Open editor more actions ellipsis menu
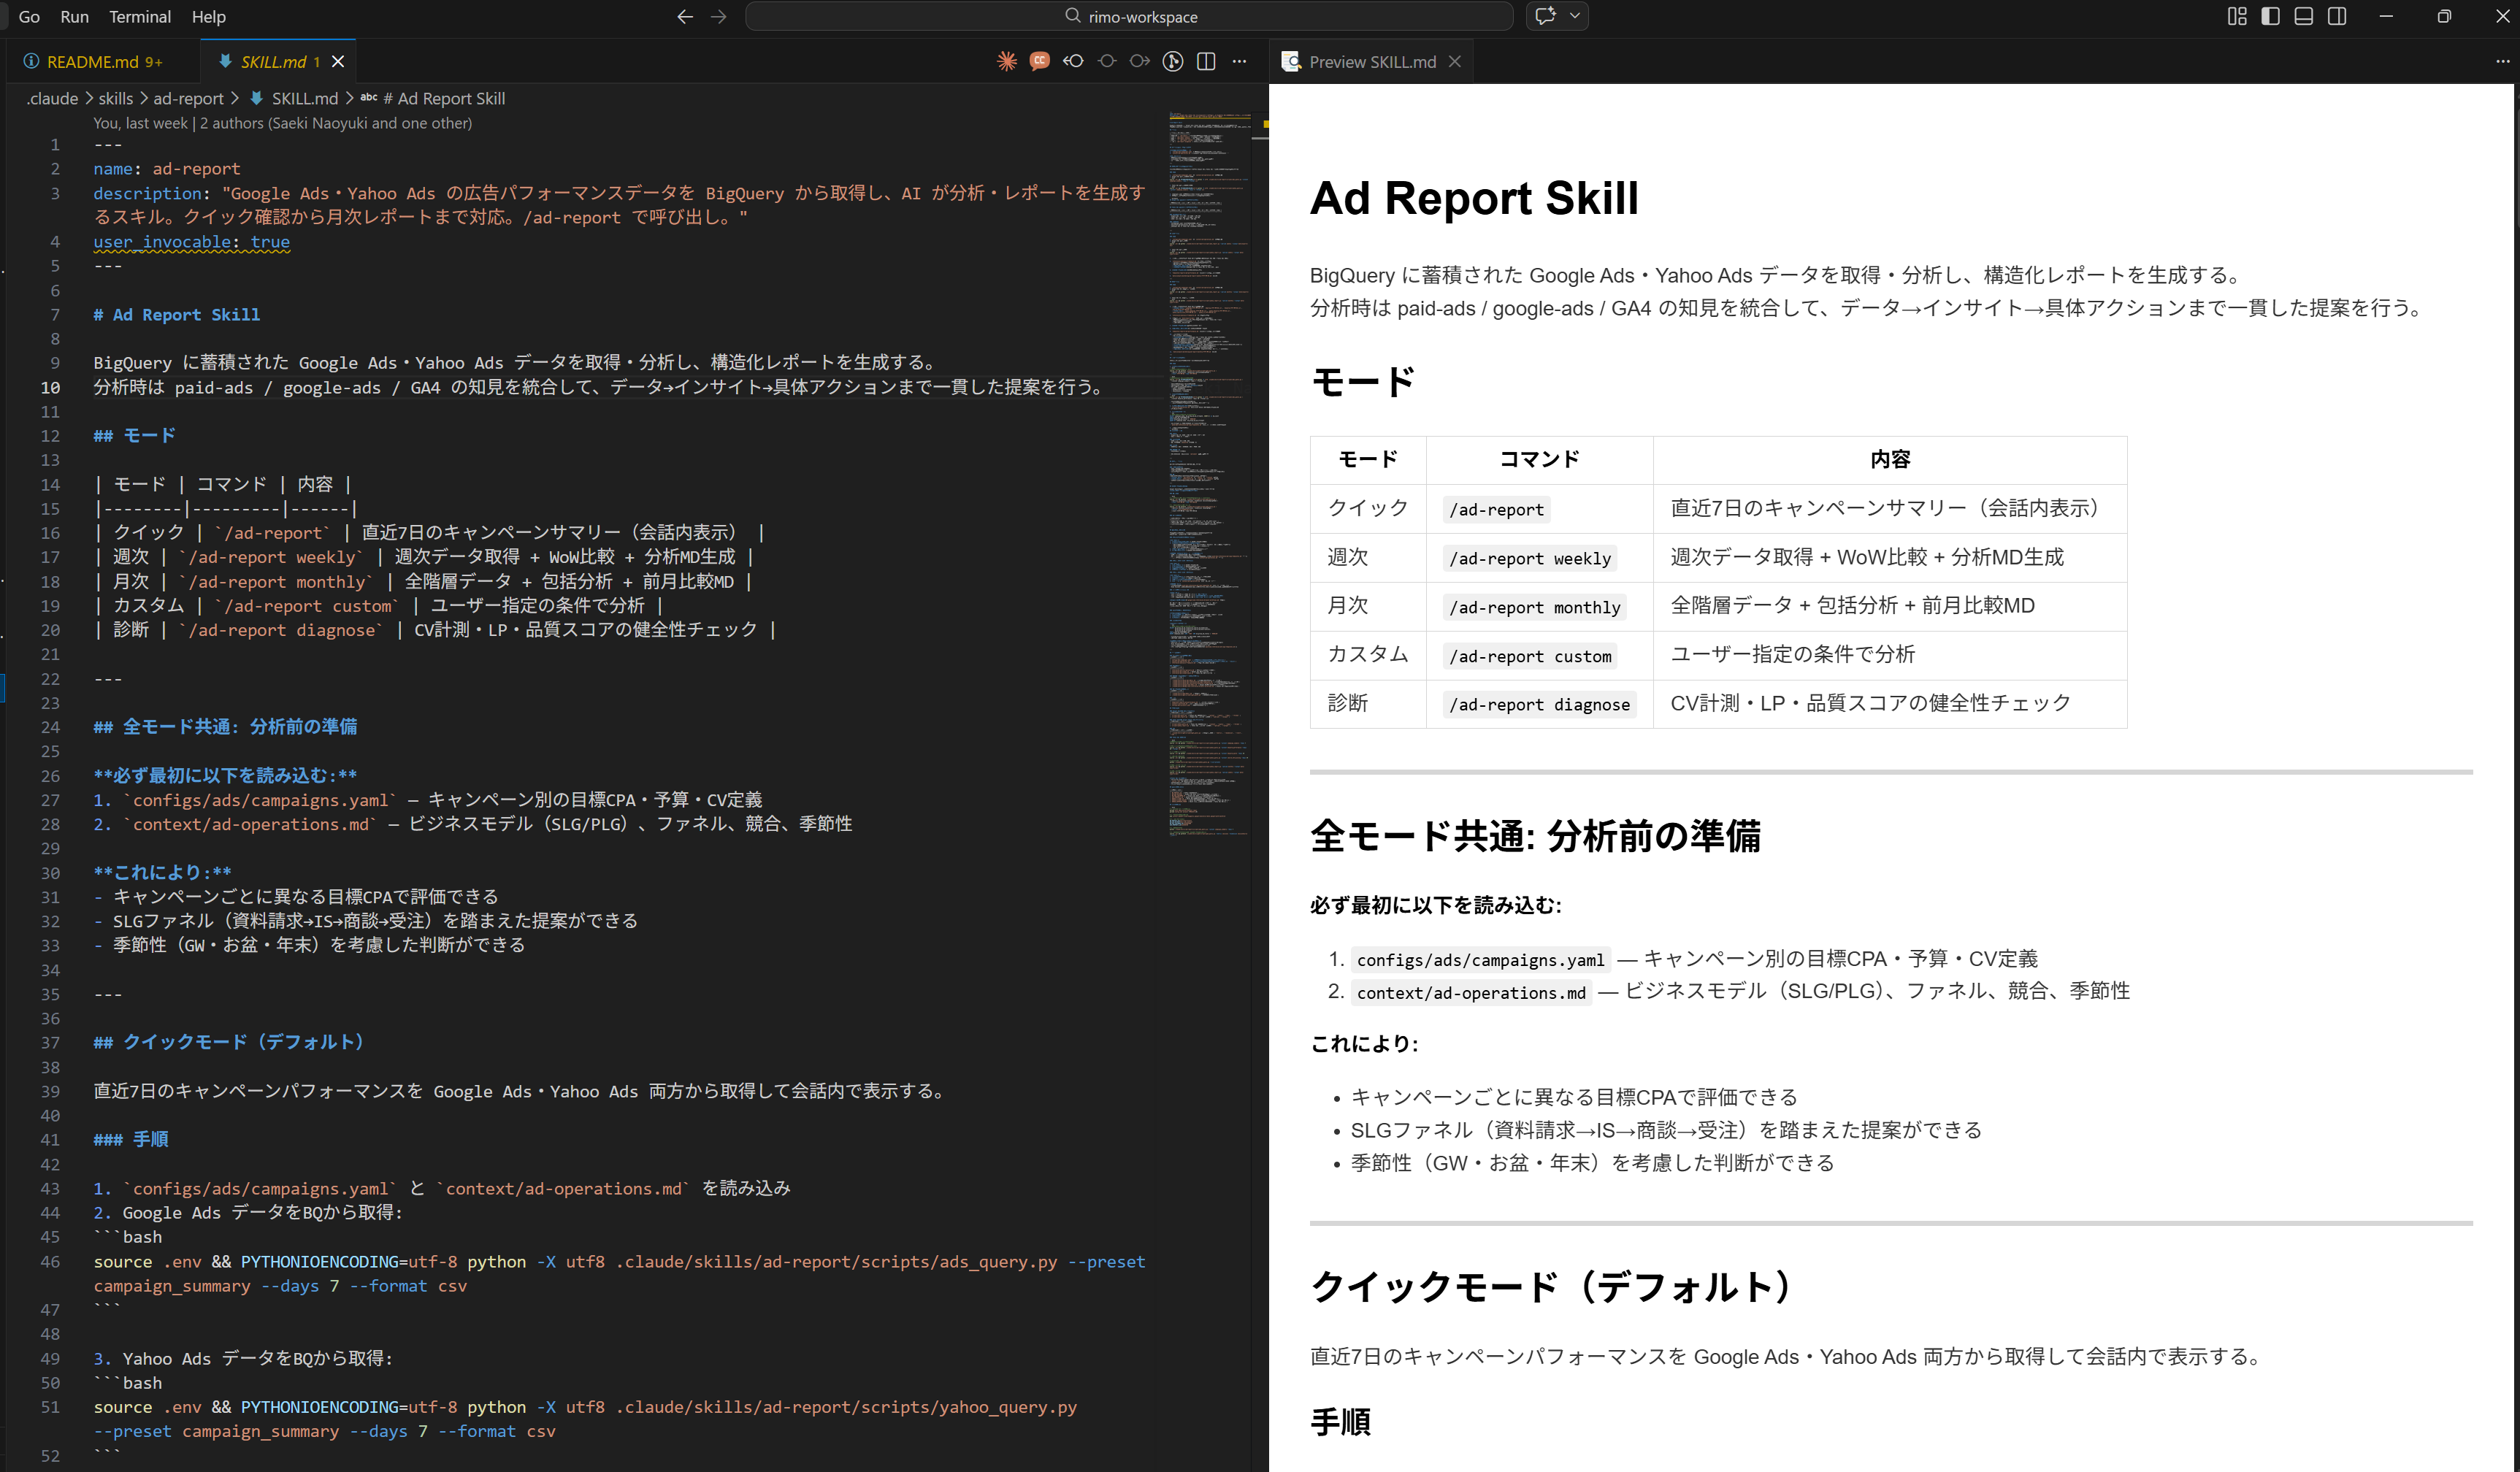Screen dimensions: 2520x1472 tap(1239, 61)
